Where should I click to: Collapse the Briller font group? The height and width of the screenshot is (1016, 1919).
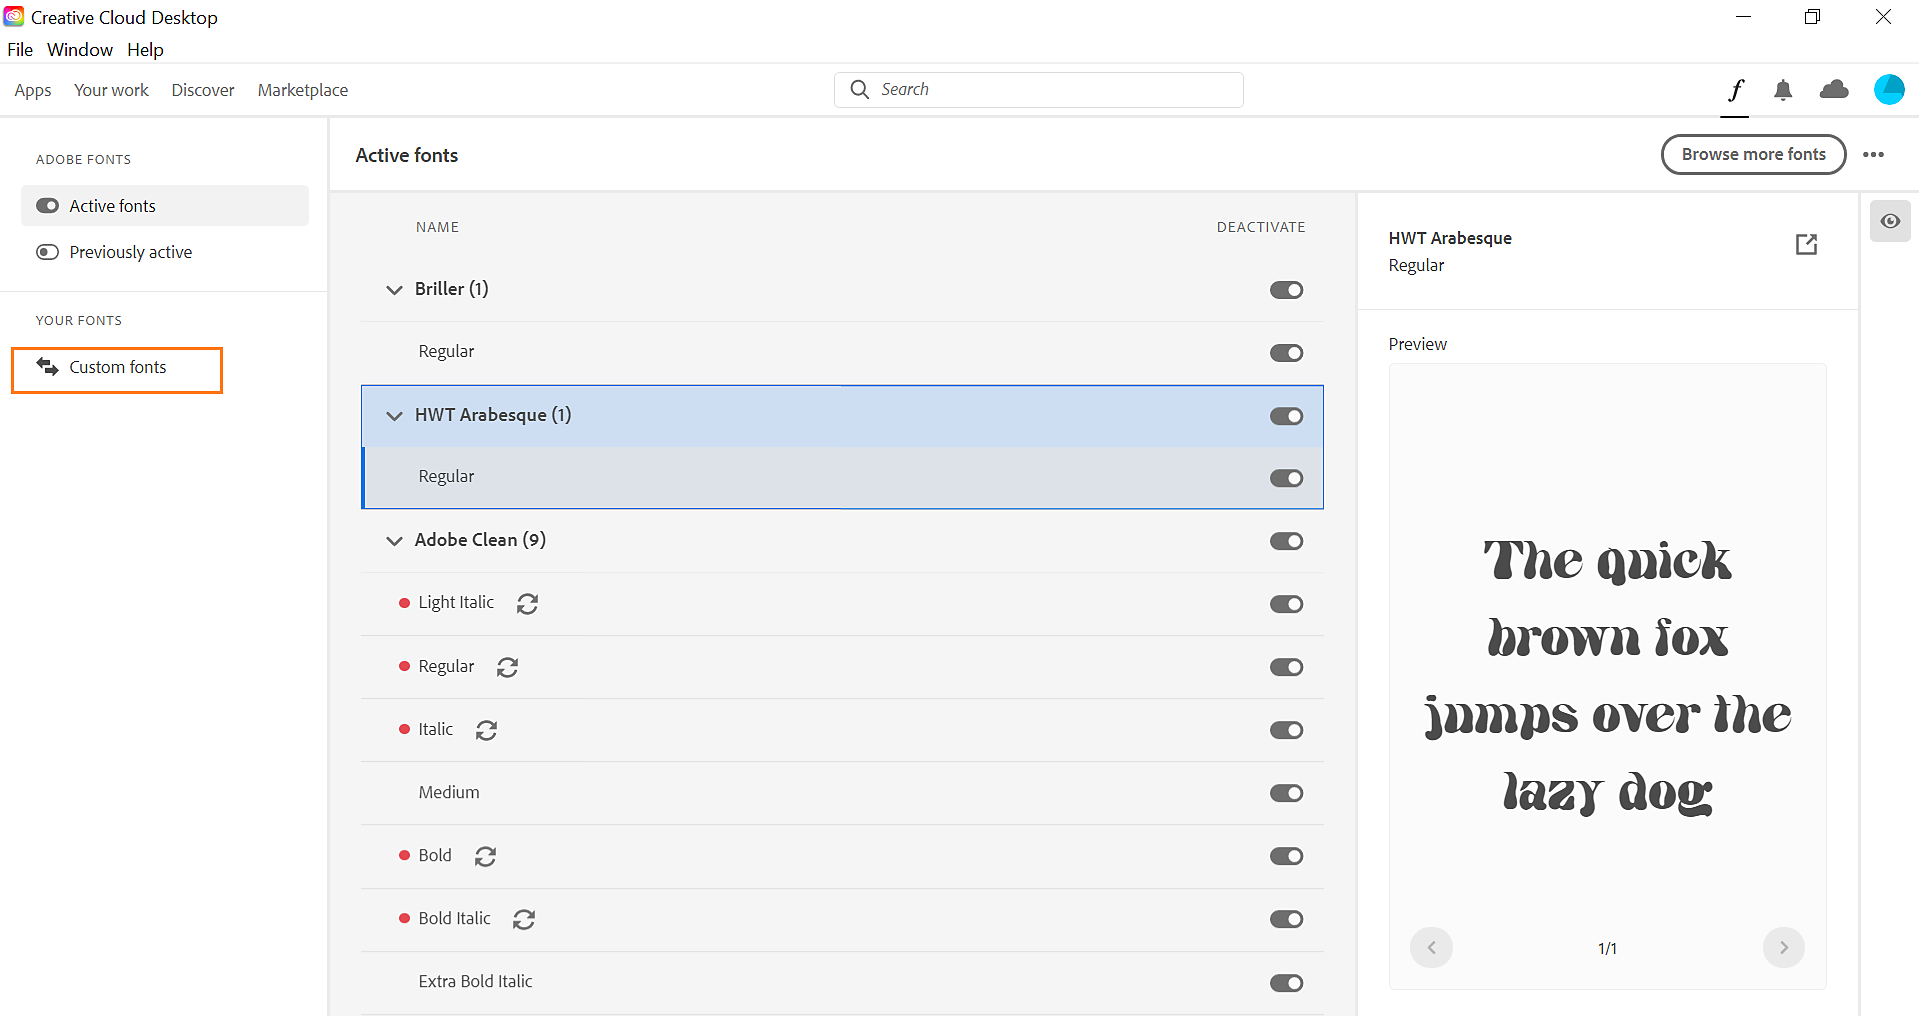pyautogui.click(x=394, y=290)
